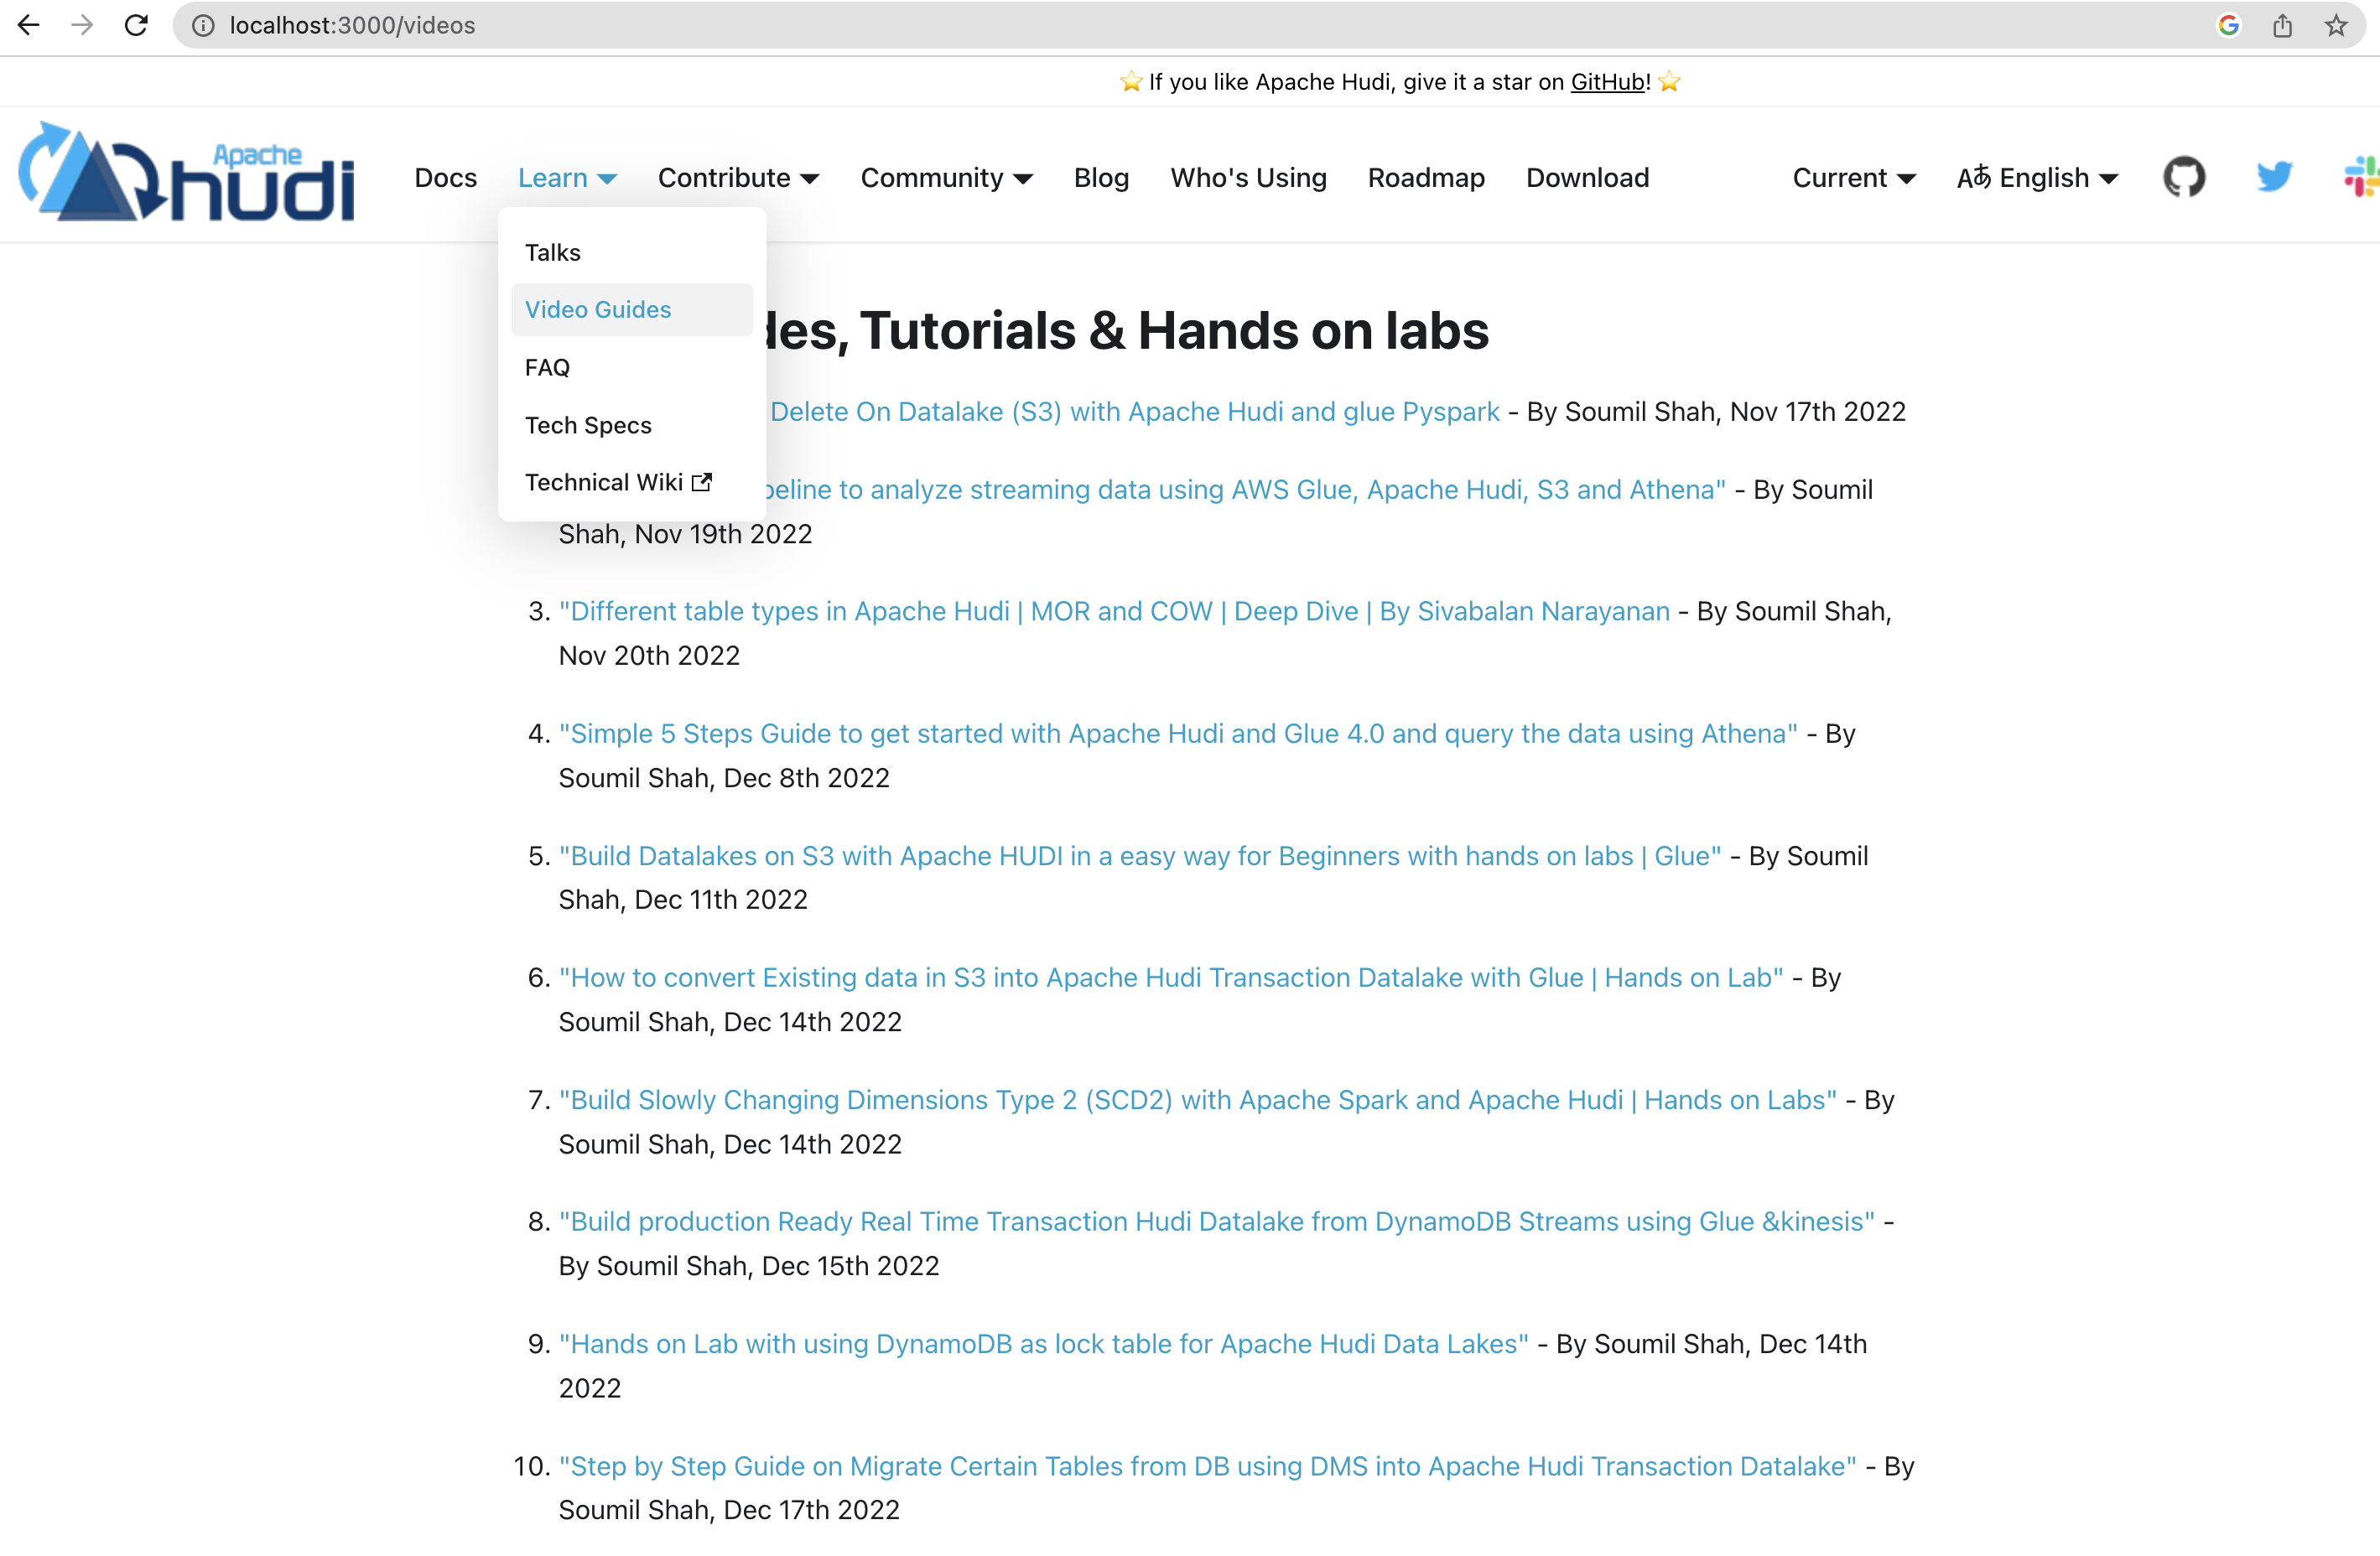Viewport: 2380px width, 1556px height.
Task: Open the Hands on Lab DynamoDB lock table video link
Action: (x=1043, y=1343)
